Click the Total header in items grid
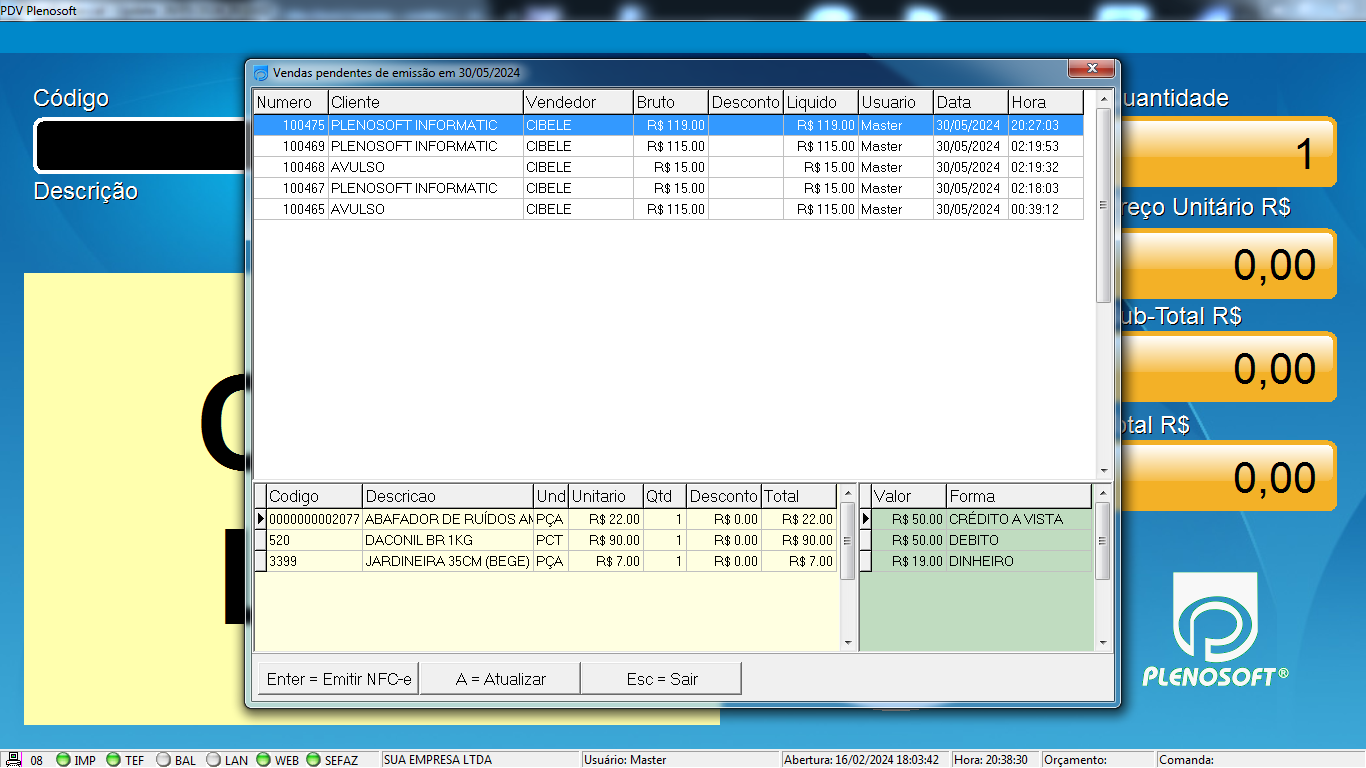Screen dimensions: 1366x768 pyautogui.click(x=799, y=496)
